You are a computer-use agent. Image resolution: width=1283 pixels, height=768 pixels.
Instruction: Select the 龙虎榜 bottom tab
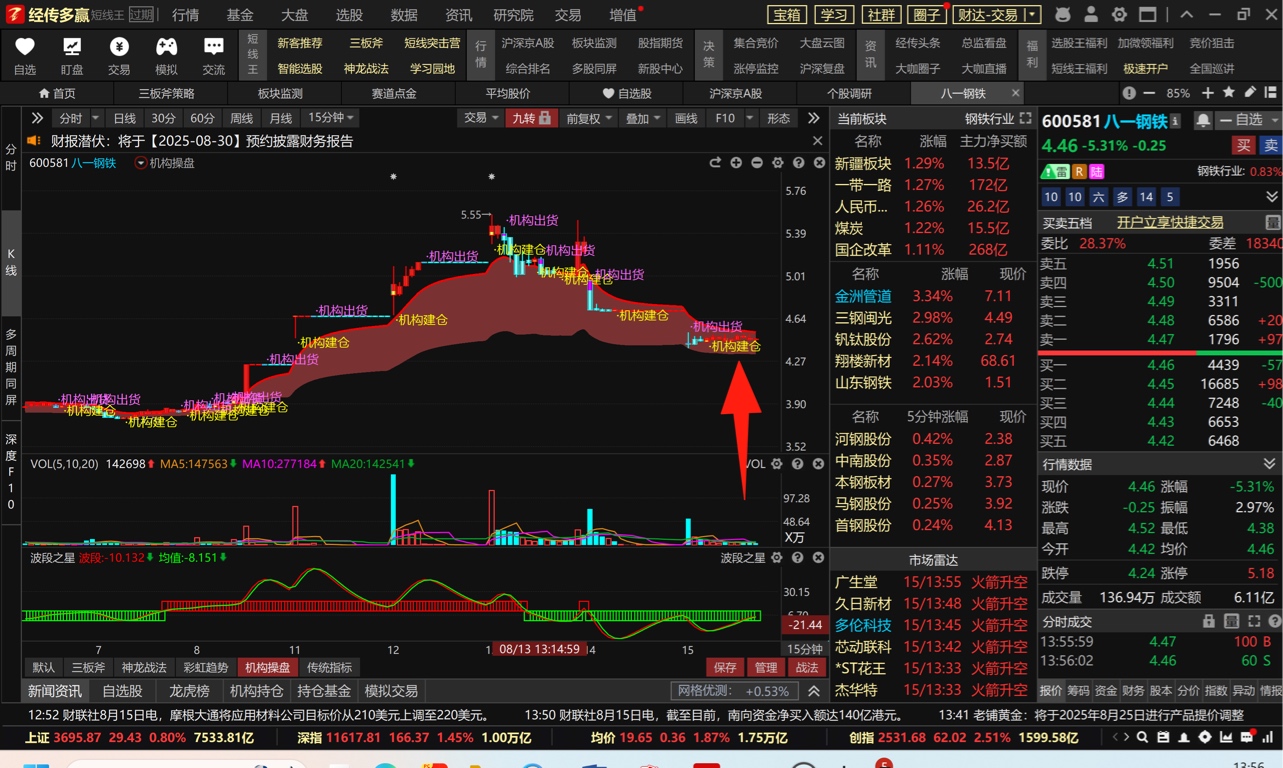[x=189, y=691]
